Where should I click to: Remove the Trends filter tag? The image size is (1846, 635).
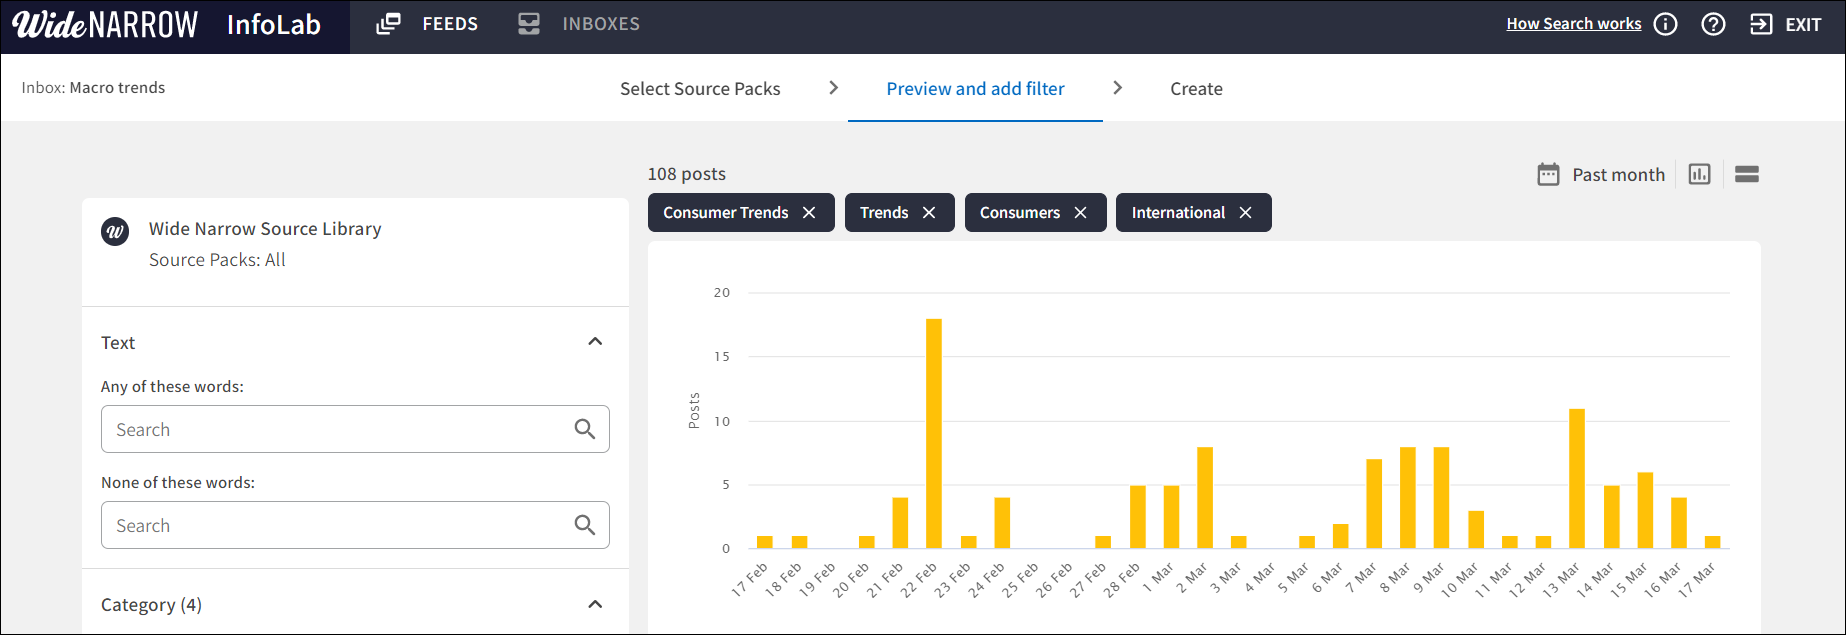click(x=929, y=213)
